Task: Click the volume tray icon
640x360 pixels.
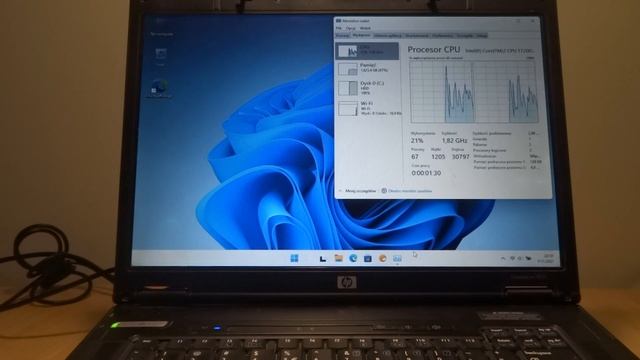Action: [520, 258]
